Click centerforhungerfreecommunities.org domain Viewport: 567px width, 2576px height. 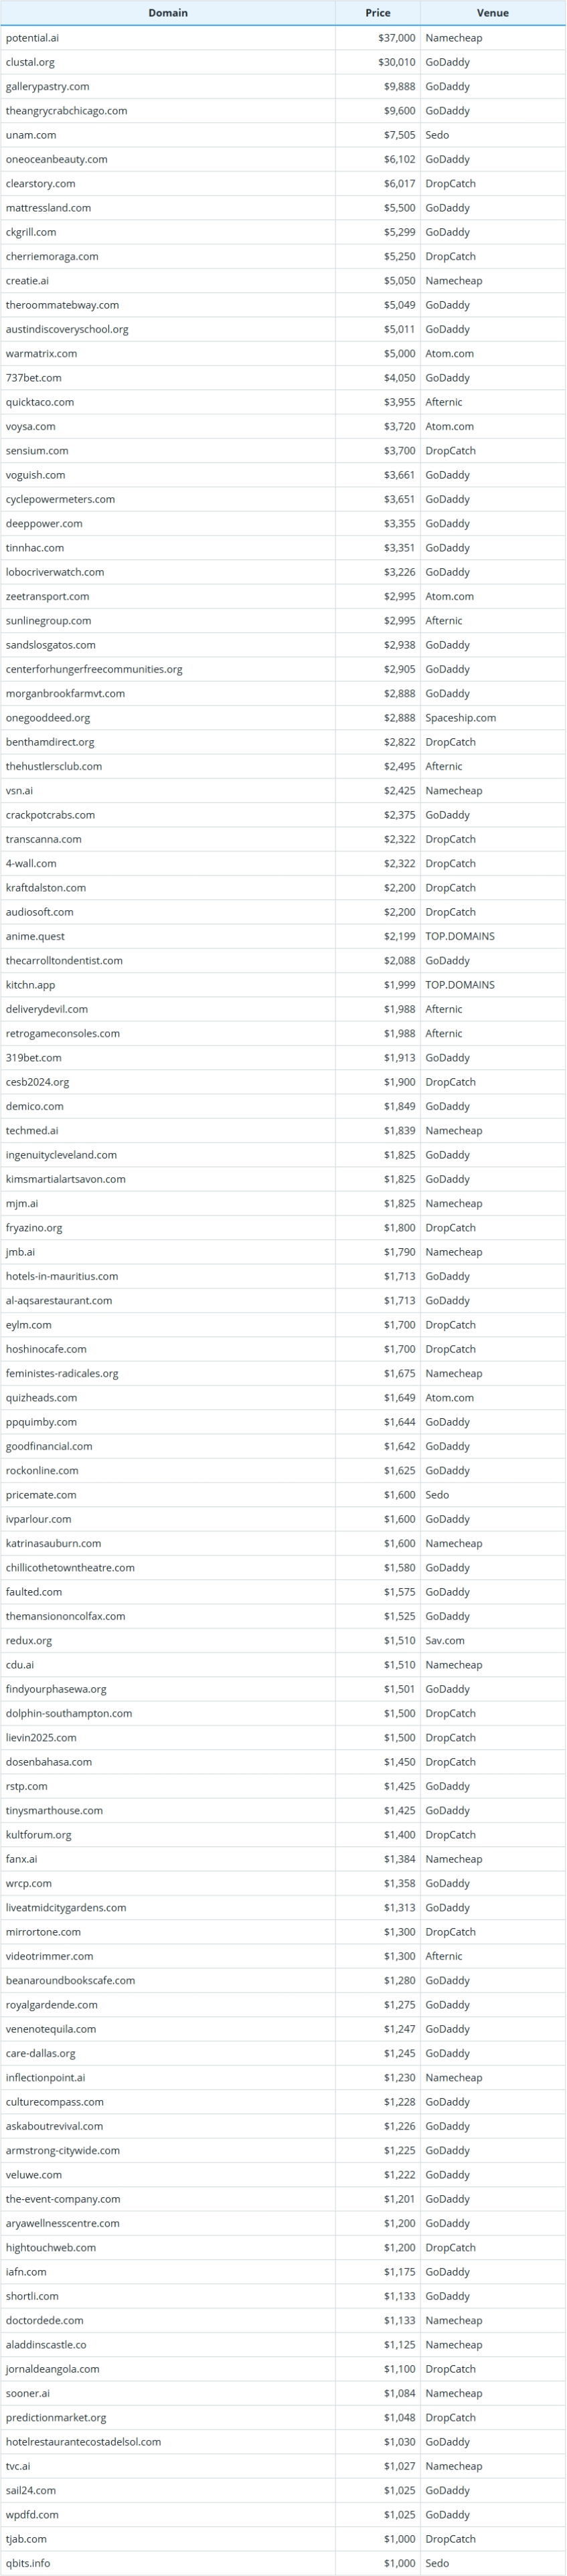click(94, 669)
